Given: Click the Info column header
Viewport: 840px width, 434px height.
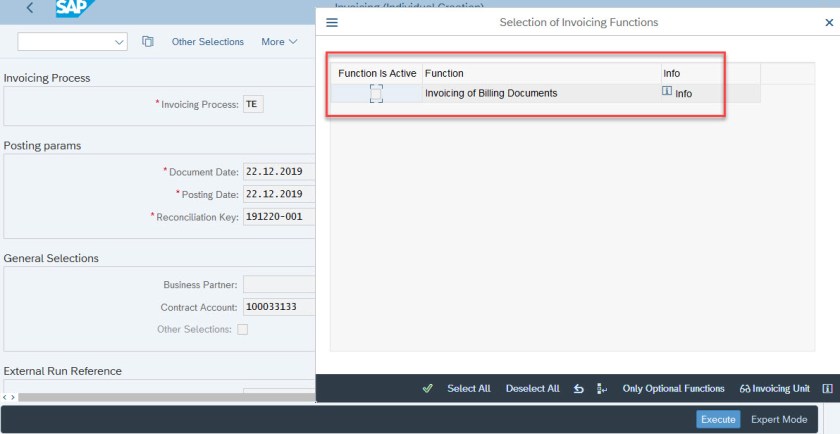Looking at the screenshot, I should (x=711, y=73).
